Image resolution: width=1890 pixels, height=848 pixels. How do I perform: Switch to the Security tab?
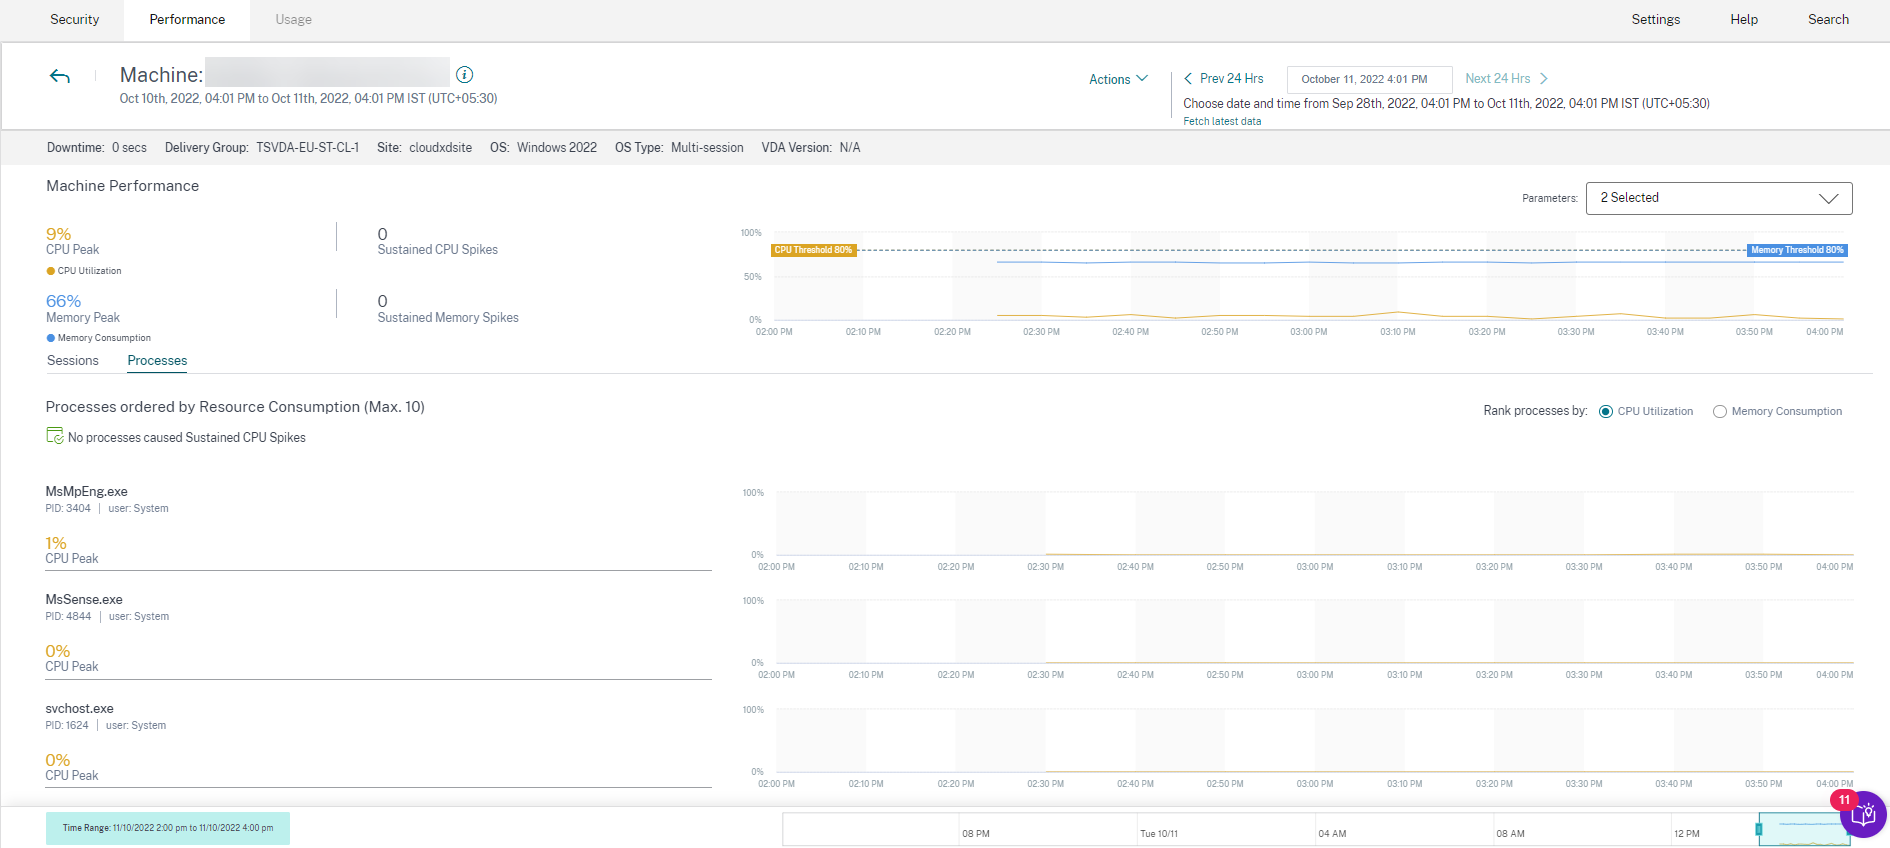pos(74,20)
